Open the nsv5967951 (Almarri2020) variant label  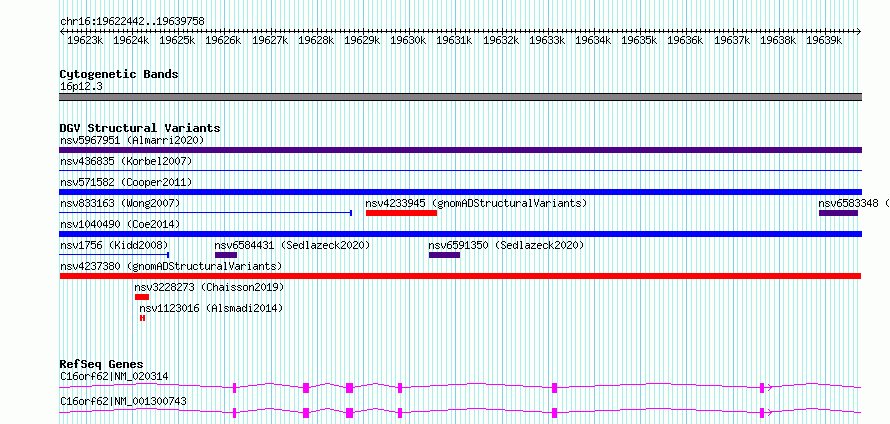point(132,140)
